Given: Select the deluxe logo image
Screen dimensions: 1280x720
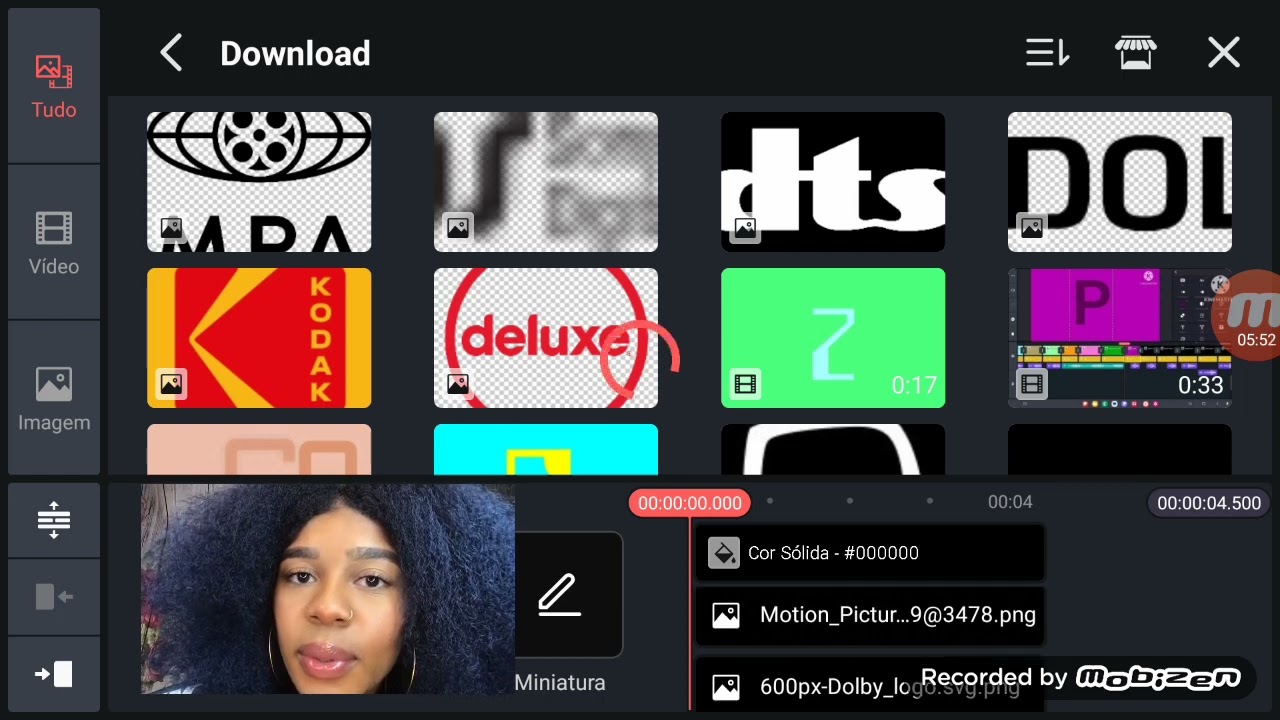Looking at the screenshot, I should (546, 338).
